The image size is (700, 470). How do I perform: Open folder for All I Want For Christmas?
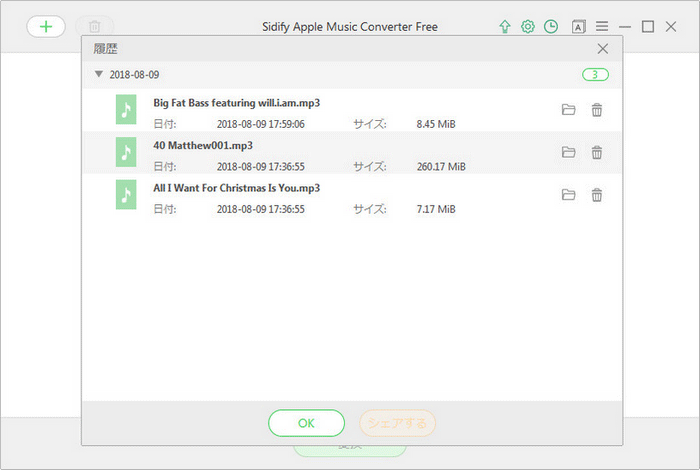[568, 195]
